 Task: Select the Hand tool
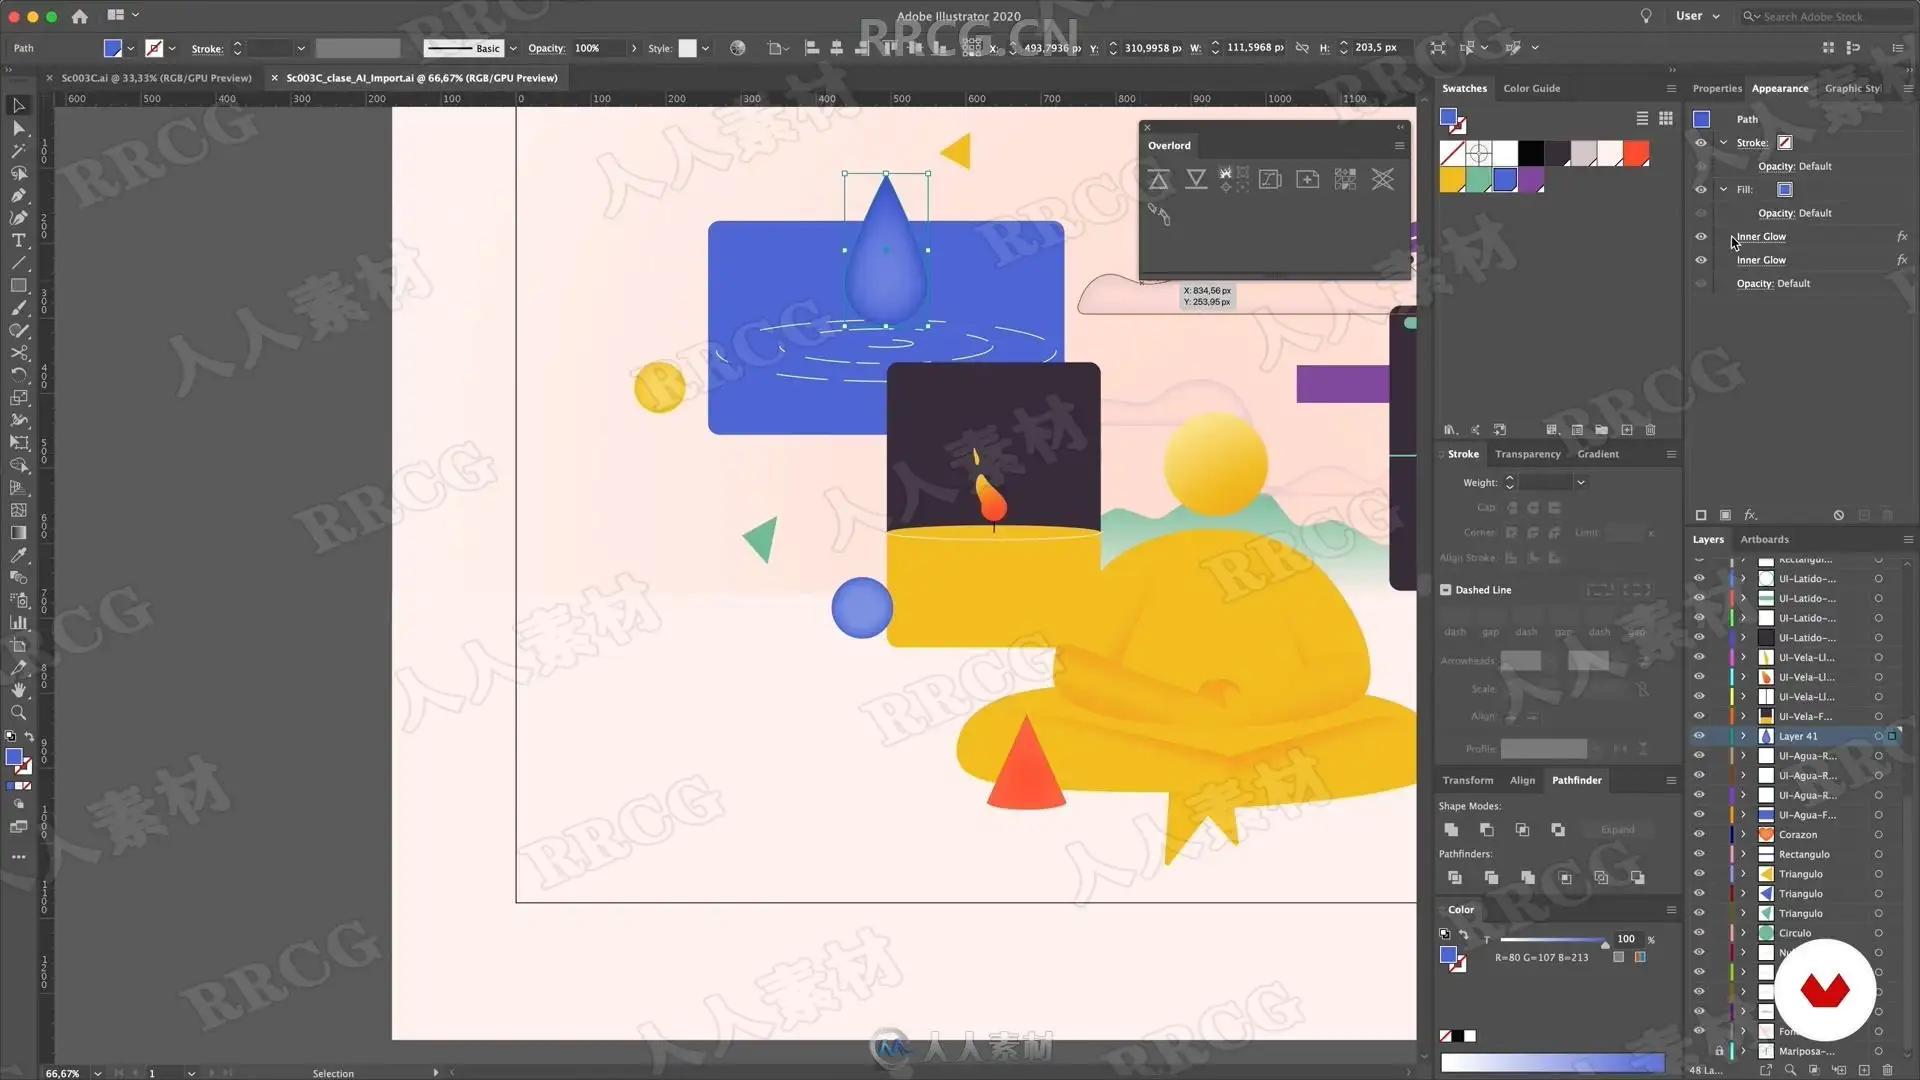18,691
